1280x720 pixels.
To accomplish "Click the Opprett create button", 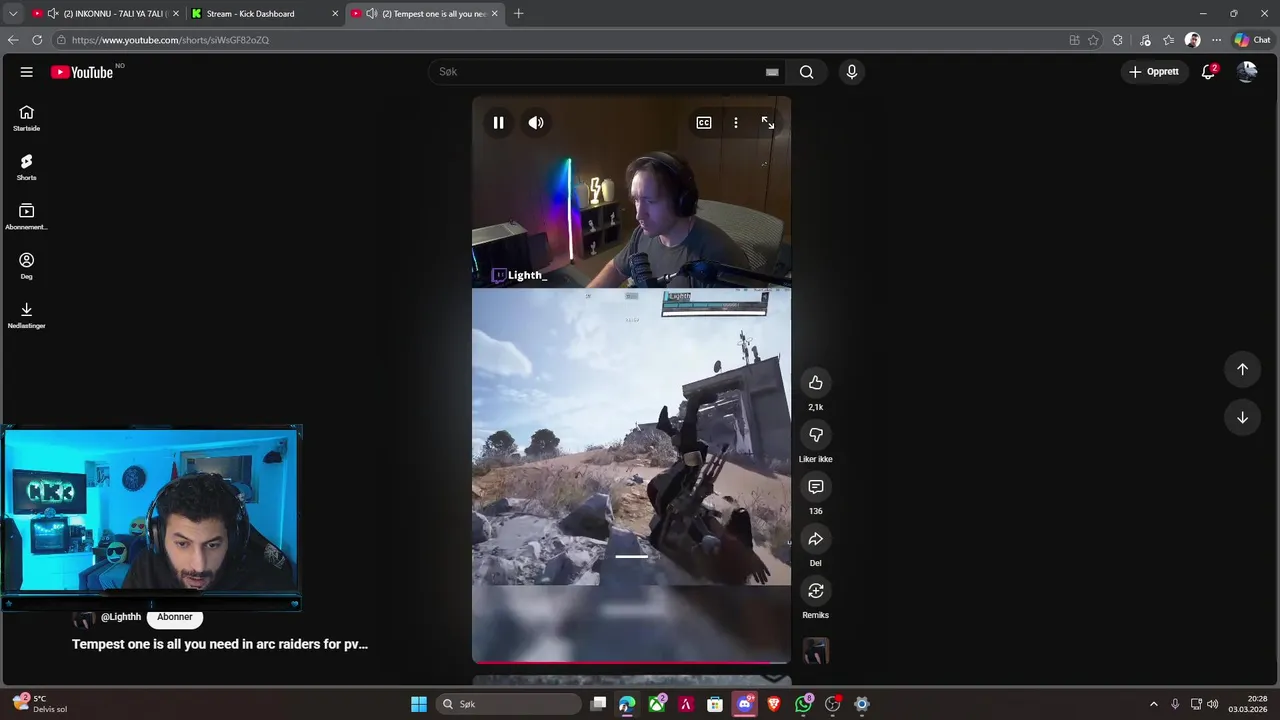I will pyautogui.click(x=1154, y=72).
